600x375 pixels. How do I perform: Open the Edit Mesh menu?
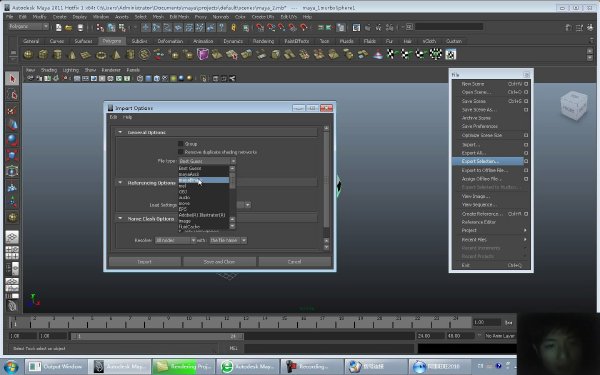point(179,17)
